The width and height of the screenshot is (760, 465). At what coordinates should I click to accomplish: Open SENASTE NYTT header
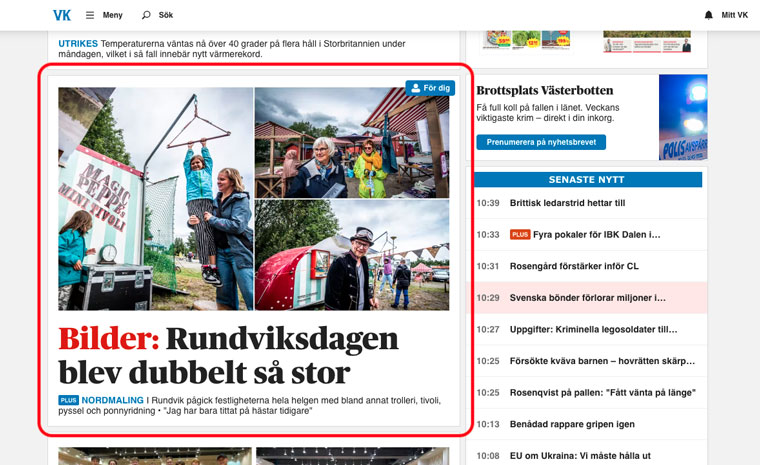click(588, 179)
